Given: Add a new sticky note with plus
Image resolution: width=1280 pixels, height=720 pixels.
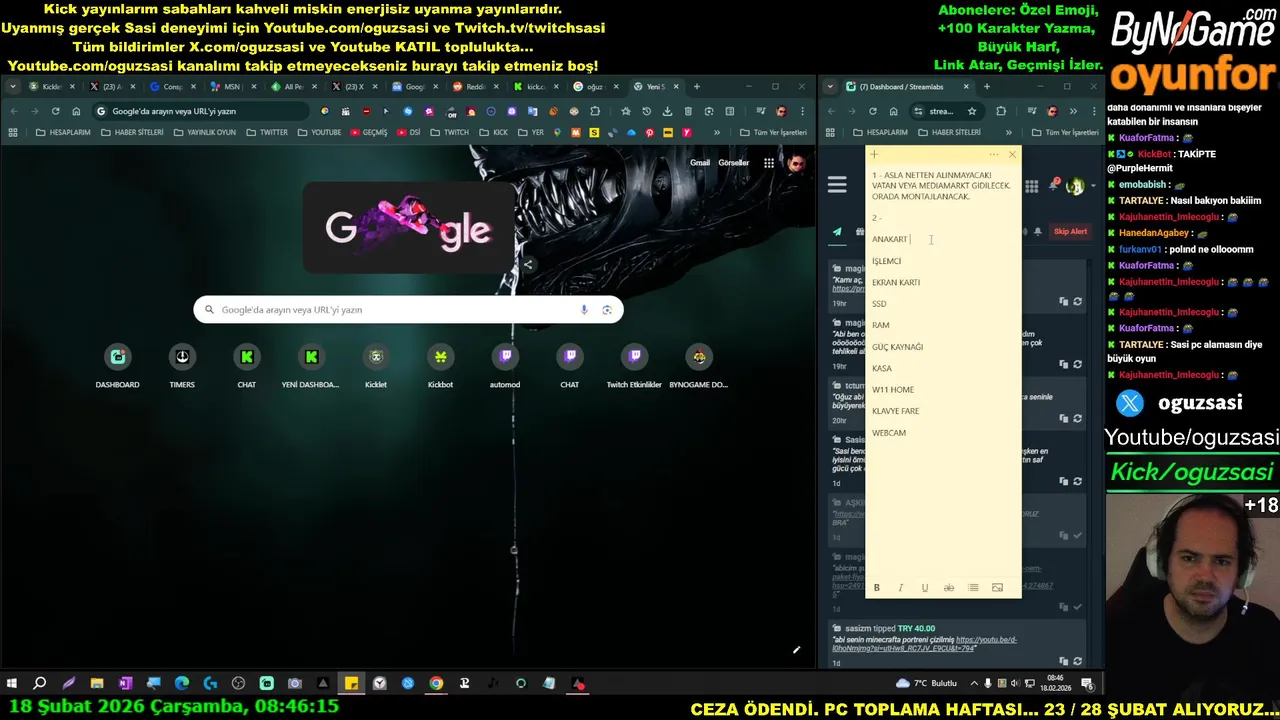Looking at the screenshot, I should [874, 154].
